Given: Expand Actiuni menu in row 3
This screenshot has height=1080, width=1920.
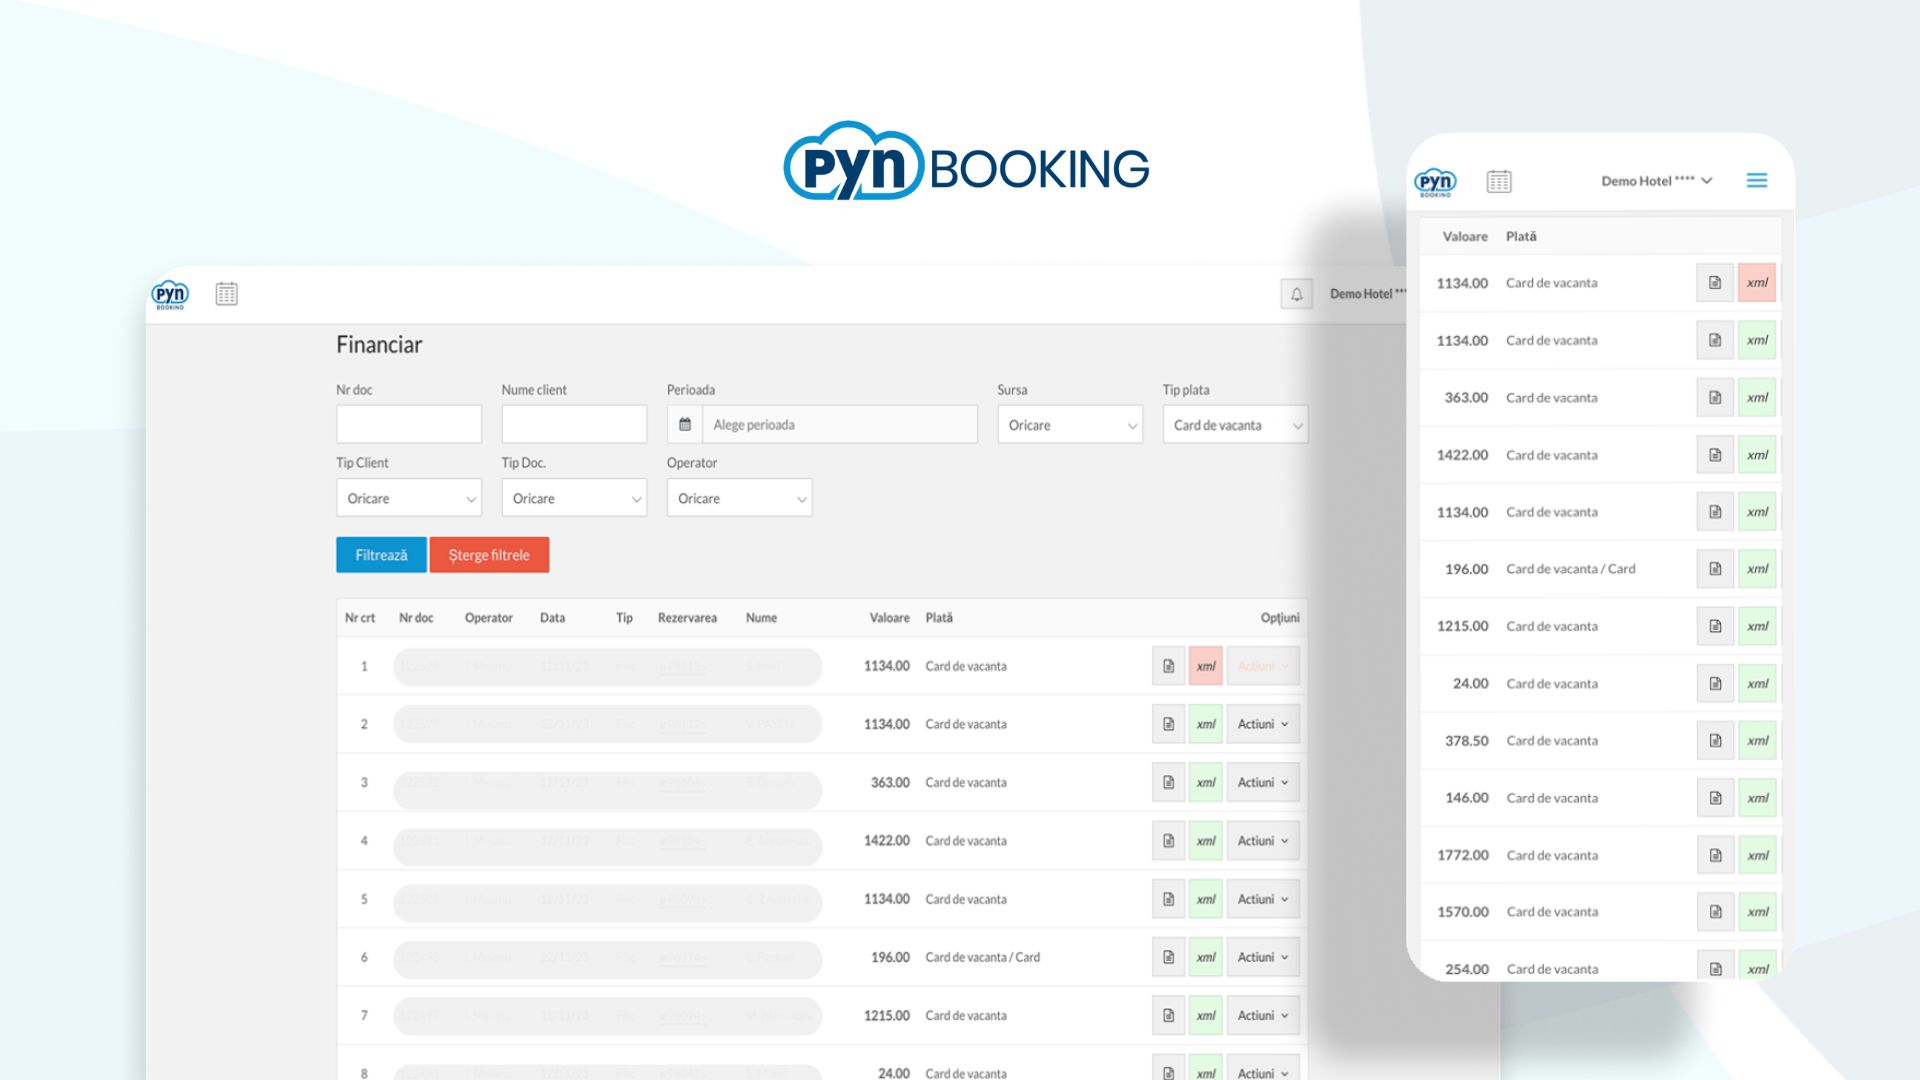Looking at the screenshot, I should pyautogui.click(x=1263, y=783).
